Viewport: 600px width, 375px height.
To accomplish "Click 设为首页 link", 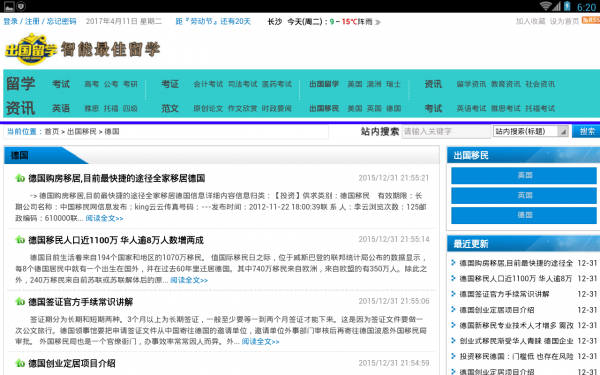I will [x=564, y=21].
